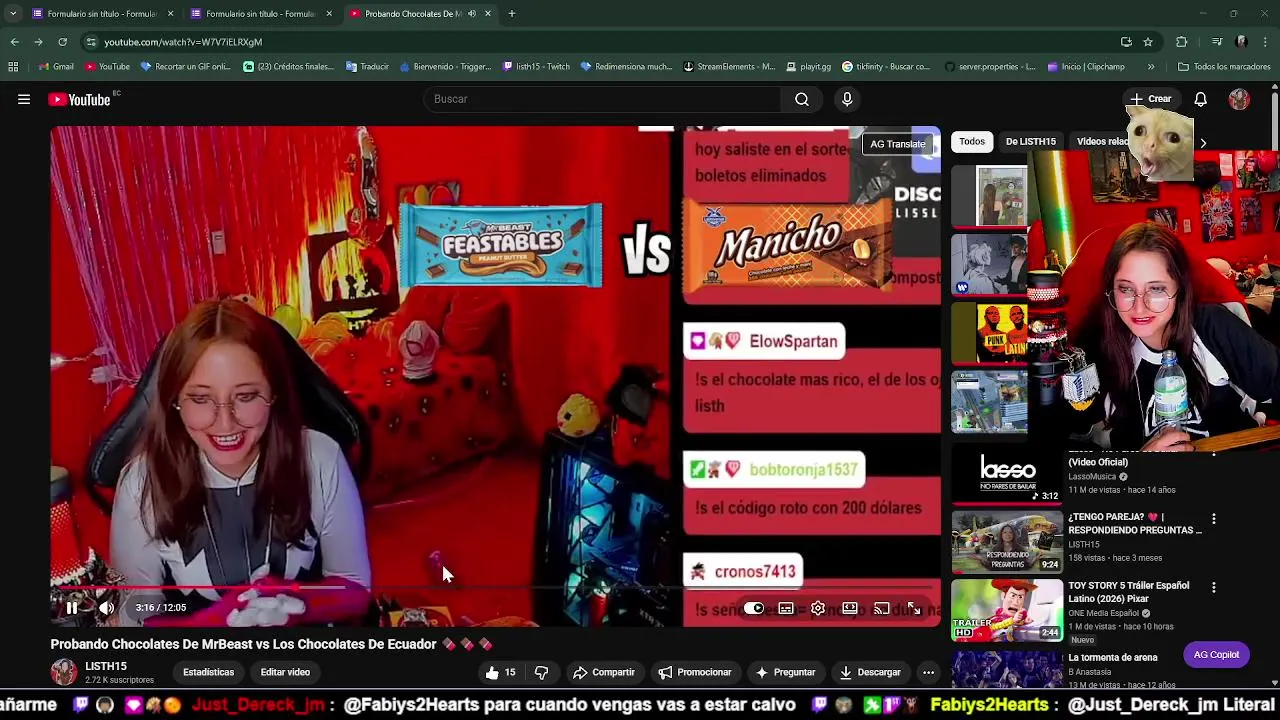Image resolution: width=1280 pixels, height=720 pixels.
Task: Open the browser extensions puzzle icon
Action: click(1182, 42)
